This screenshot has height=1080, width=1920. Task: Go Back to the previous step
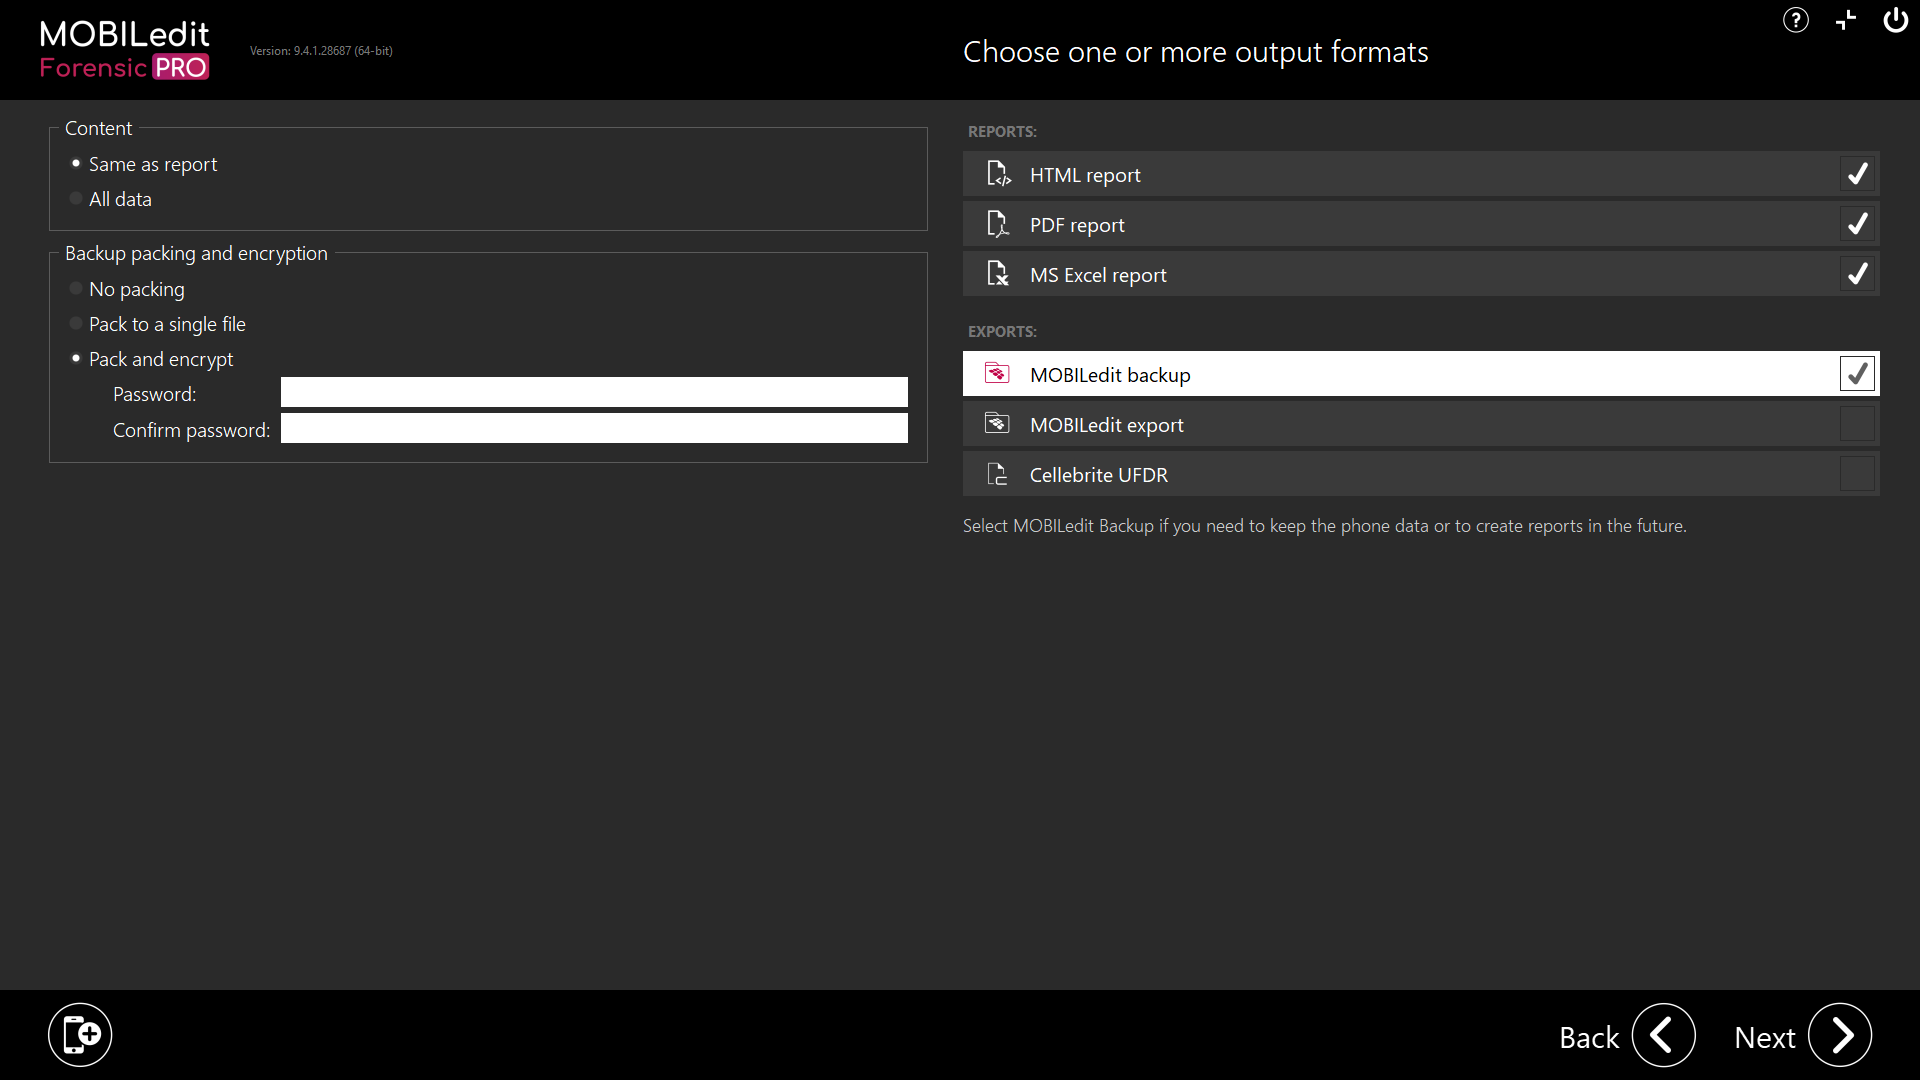[1663, 1036]
